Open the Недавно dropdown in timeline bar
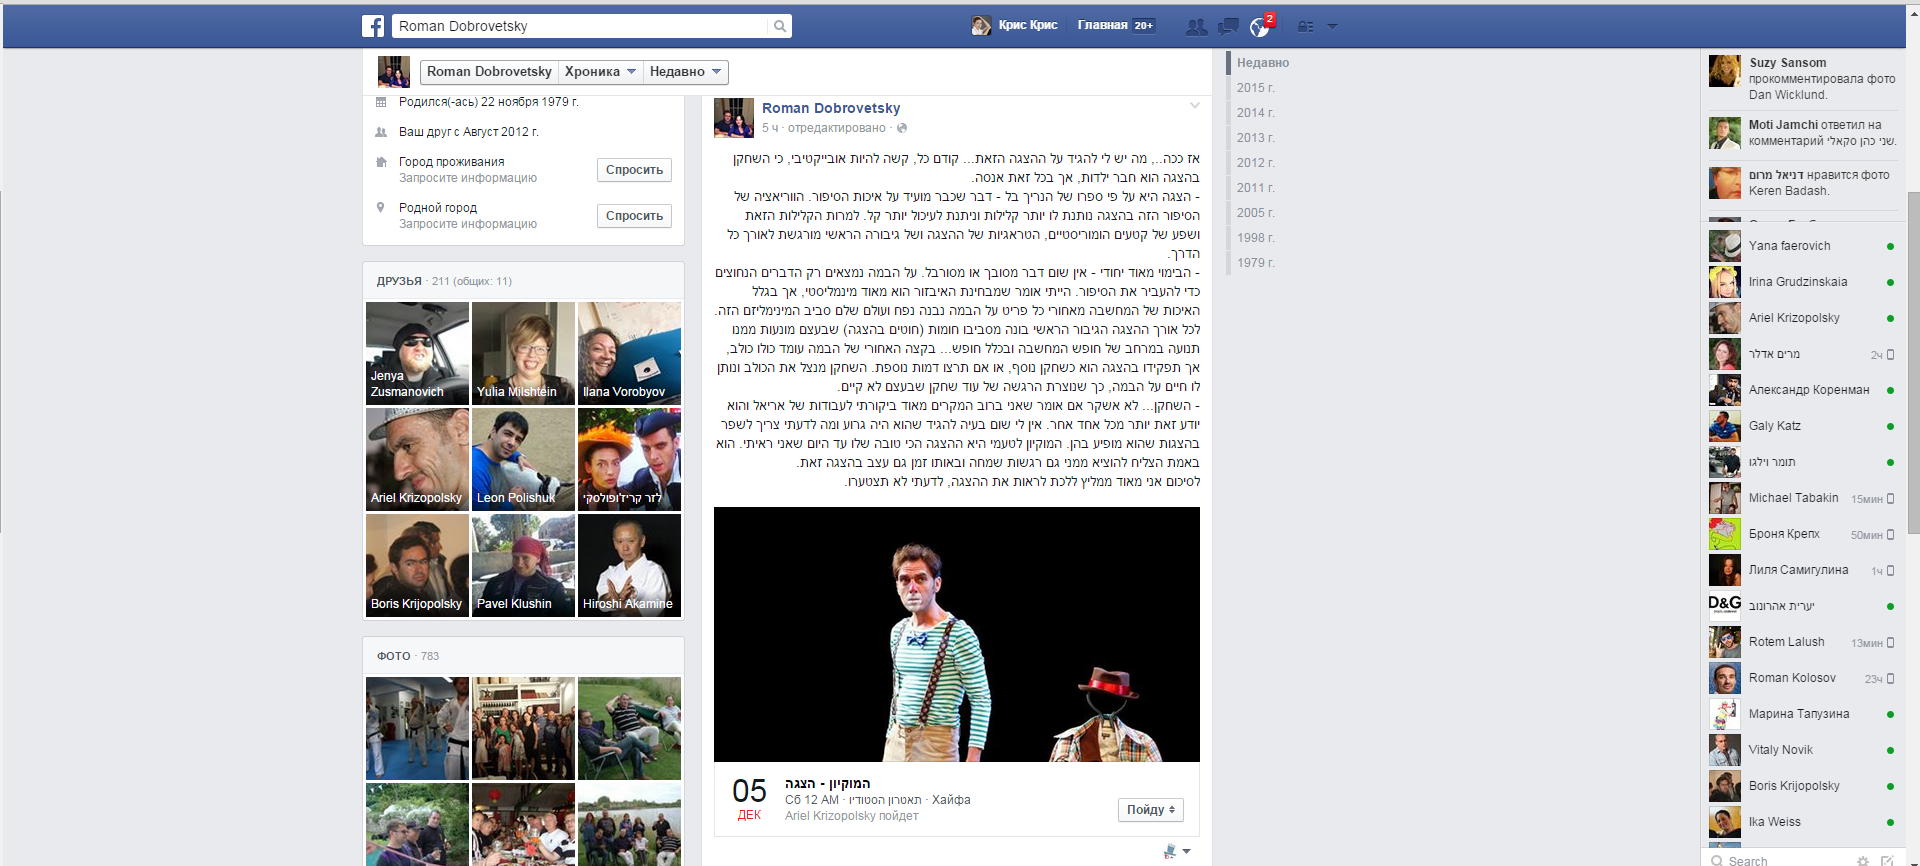1920x866 pixels. [686, 72]
